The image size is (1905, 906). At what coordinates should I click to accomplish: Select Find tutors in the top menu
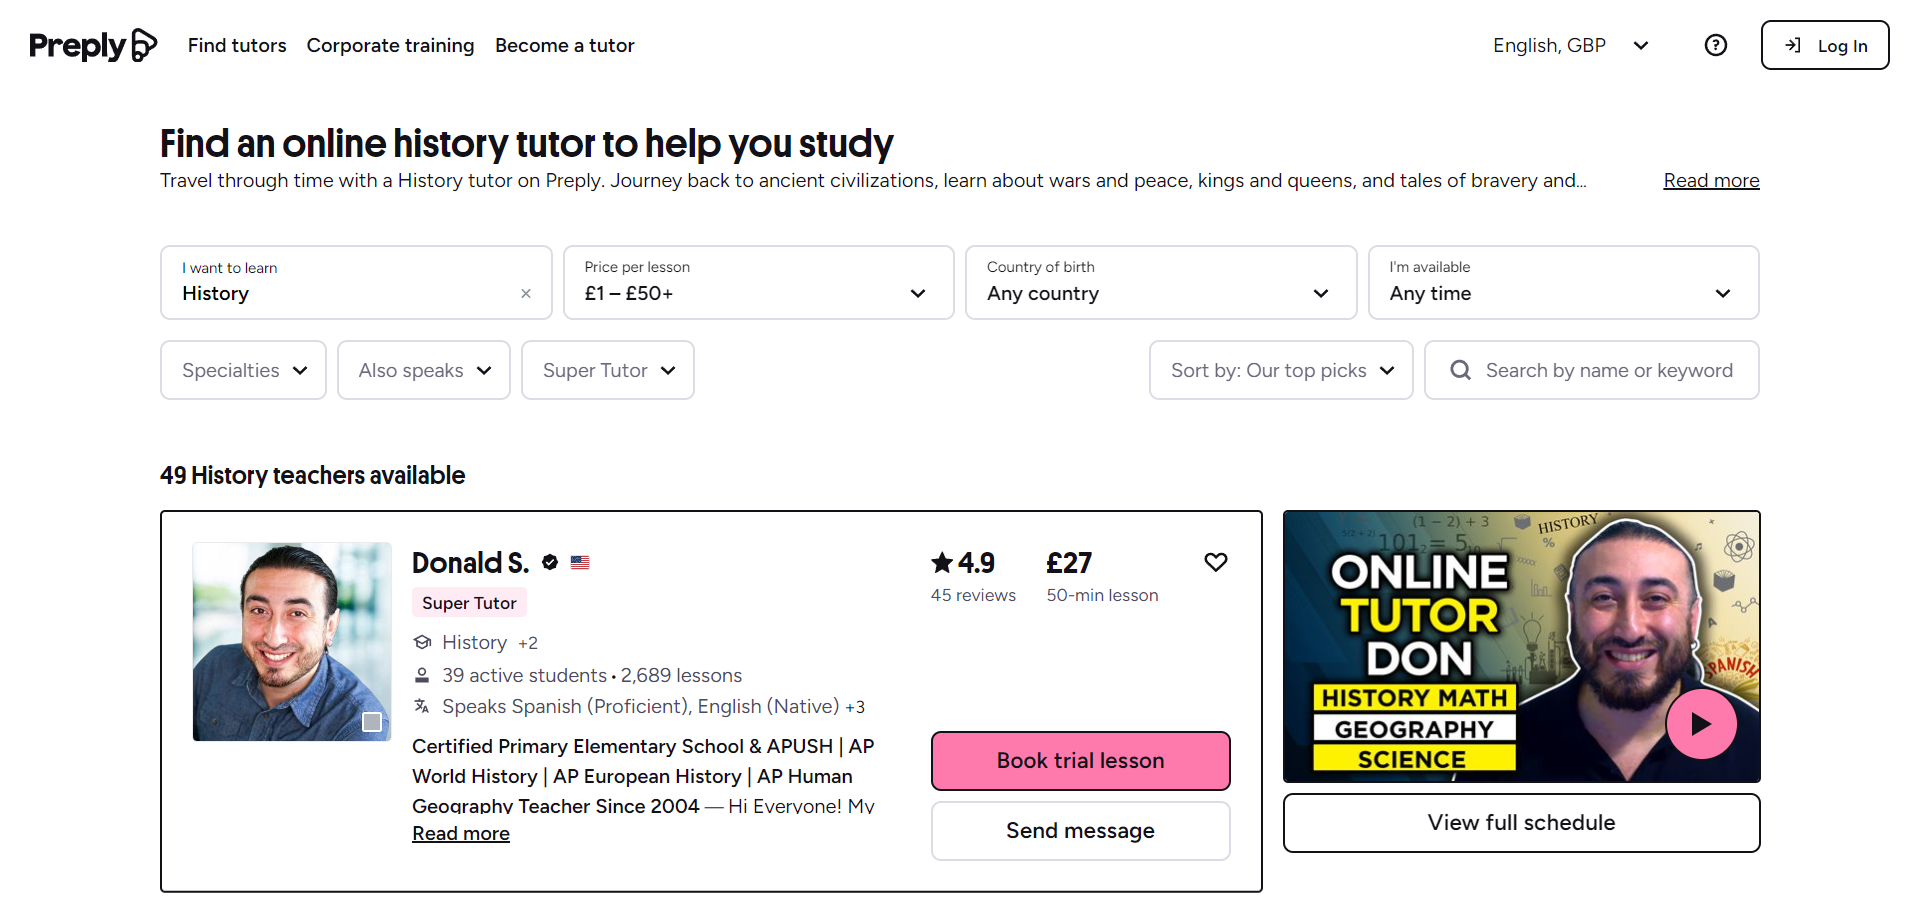pyautogui.click(x=237, y=45)
